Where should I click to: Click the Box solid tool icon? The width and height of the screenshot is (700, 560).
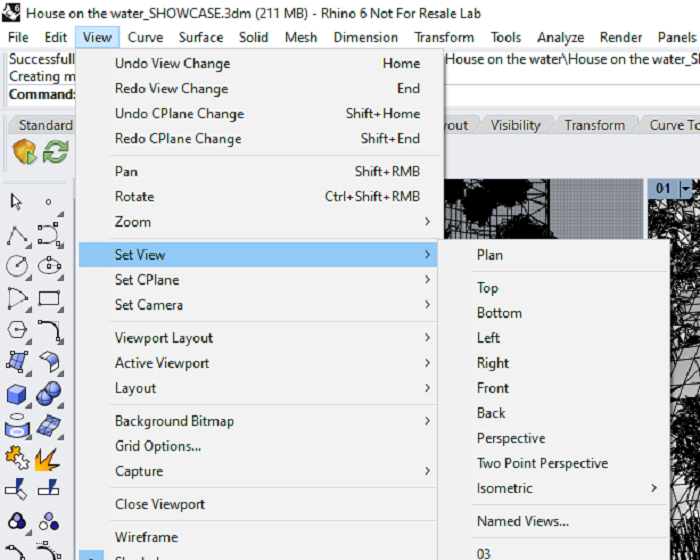[x=17, y=394]
